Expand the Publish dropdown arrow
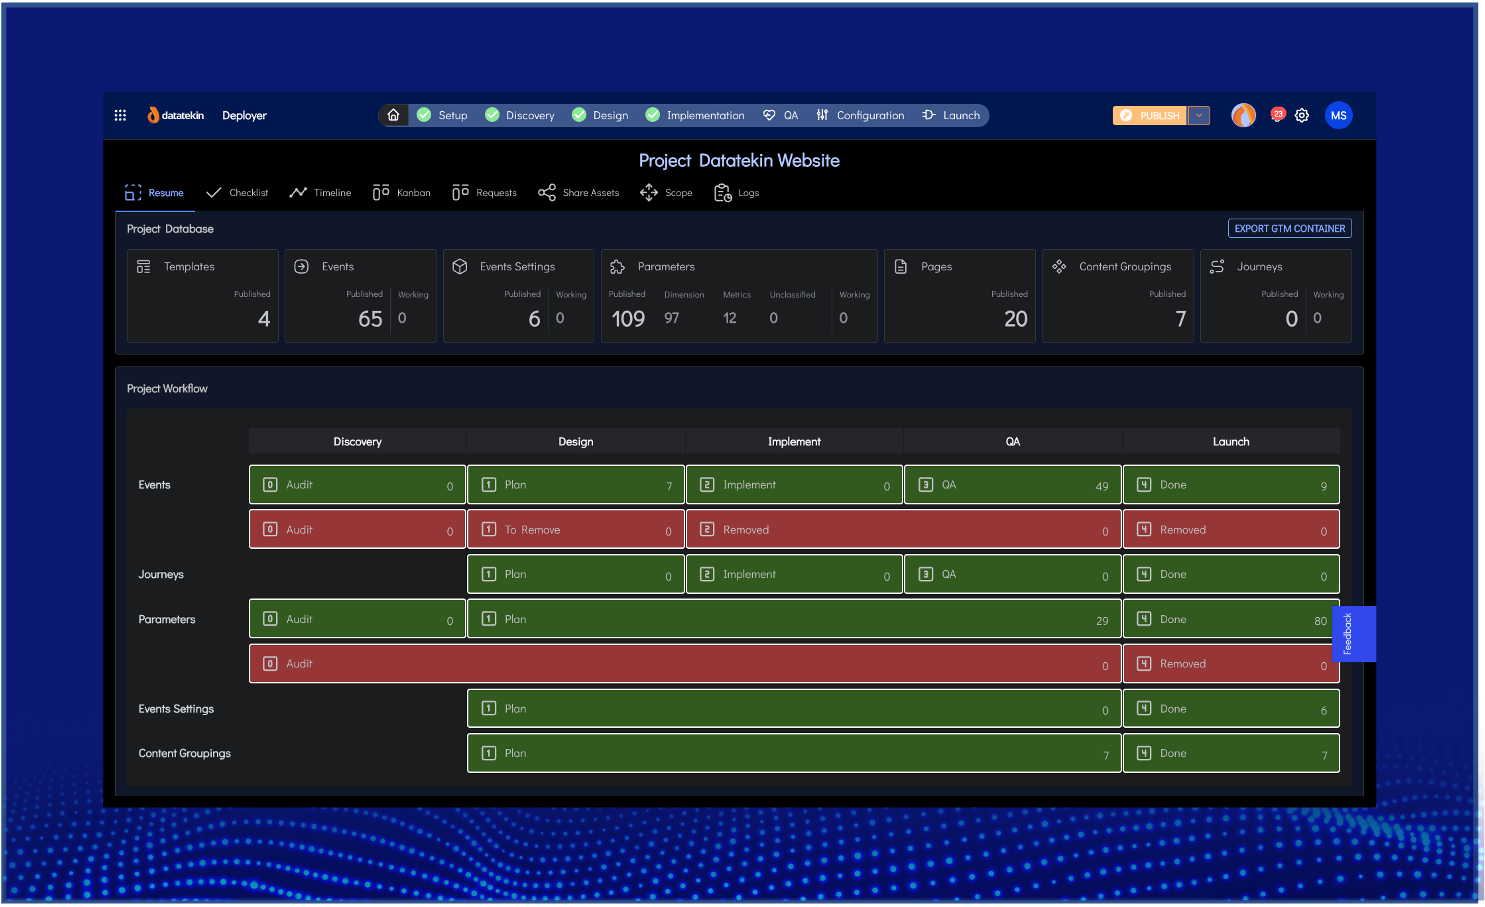The height and width of the screenshot is (907, 1485). point(1199,115)
